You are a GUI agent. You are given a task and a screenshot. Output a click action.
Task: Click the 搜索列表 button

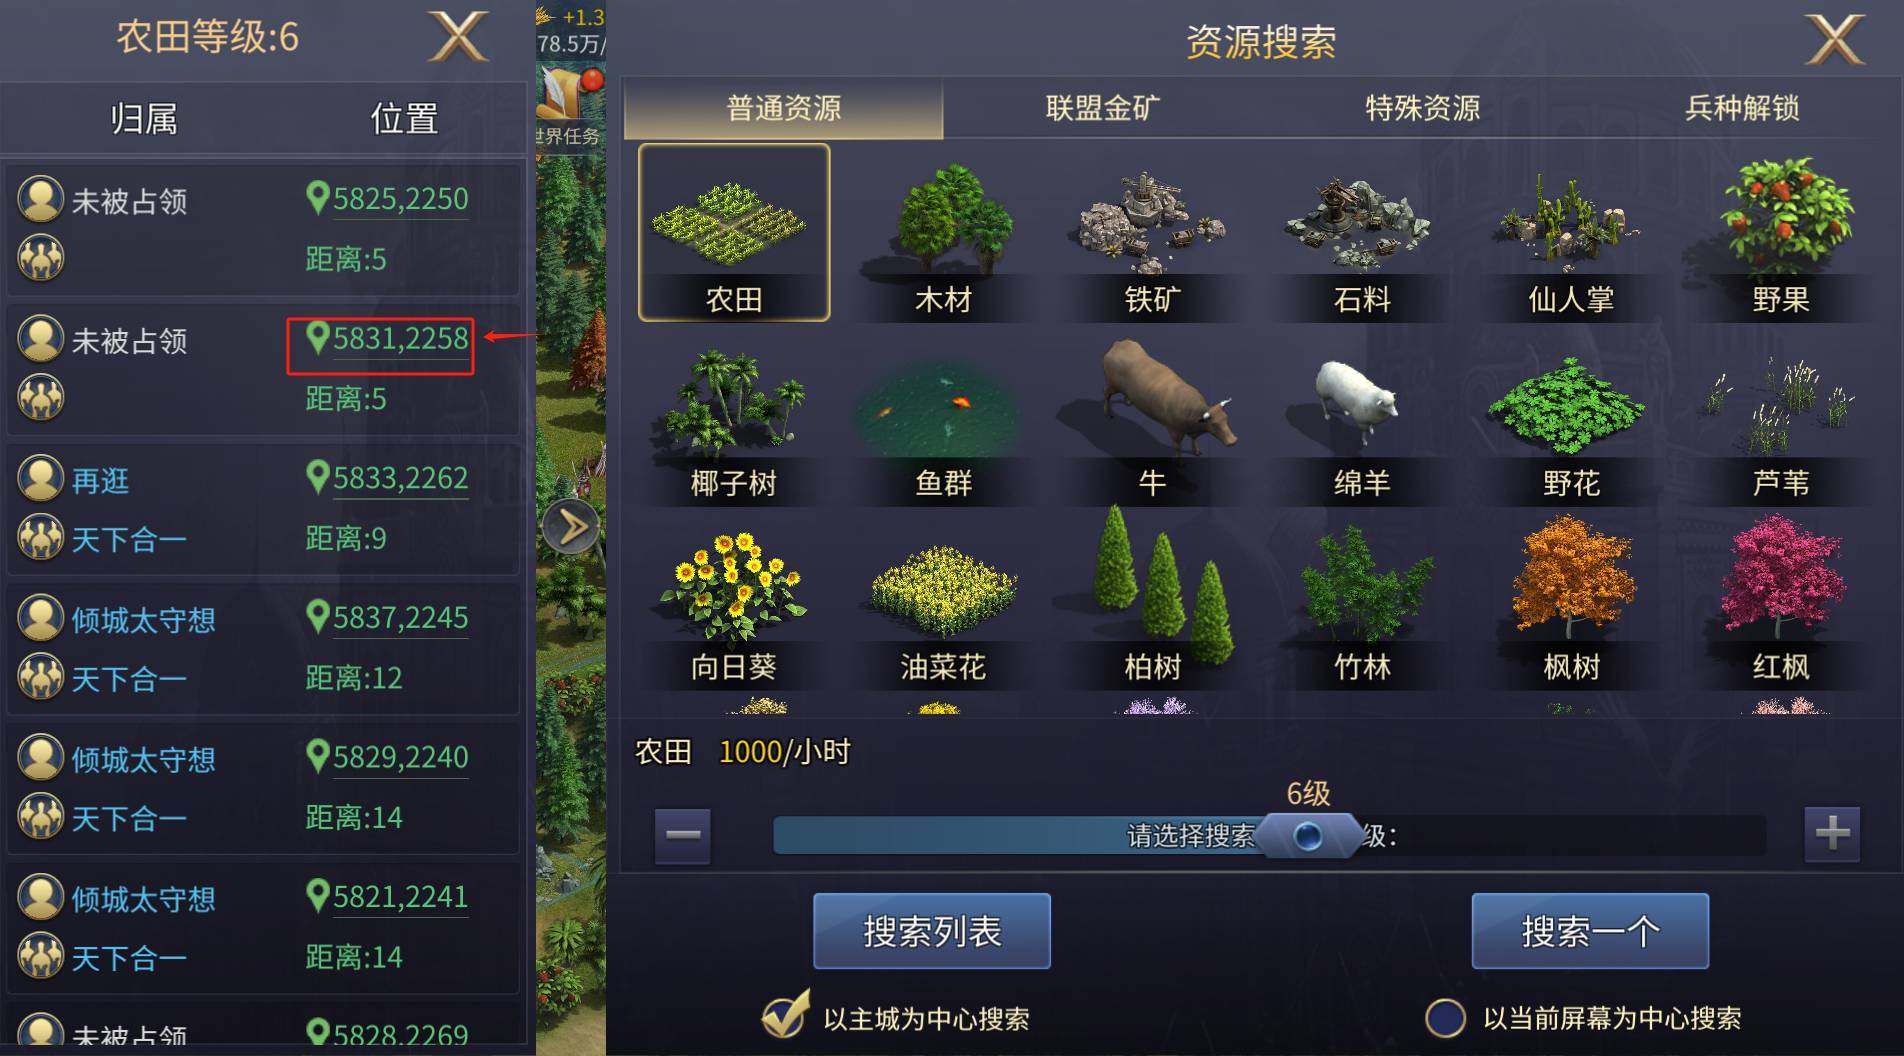932,931
